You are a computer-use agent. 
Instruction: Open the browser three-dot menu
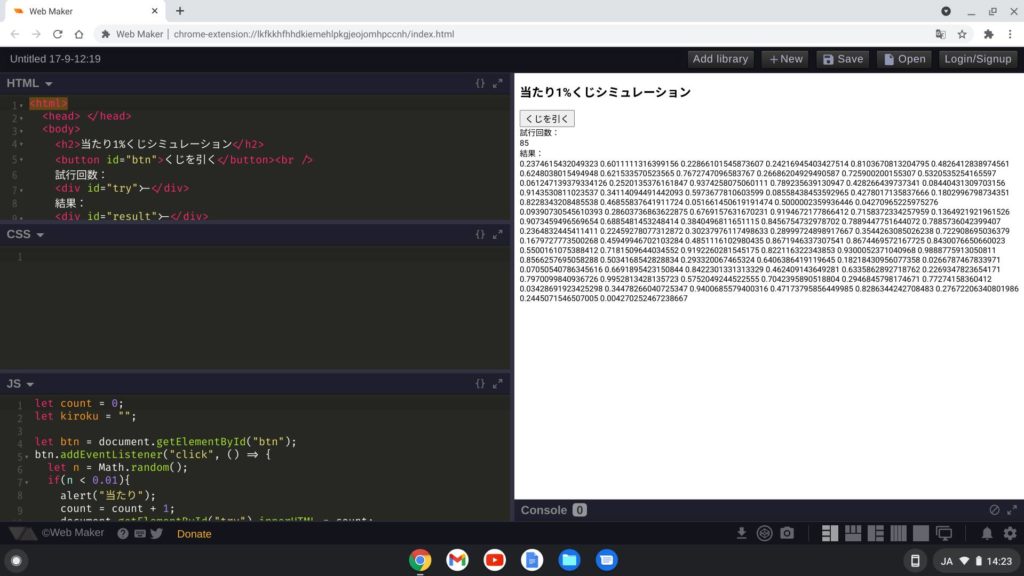[x=1010, y=34]
